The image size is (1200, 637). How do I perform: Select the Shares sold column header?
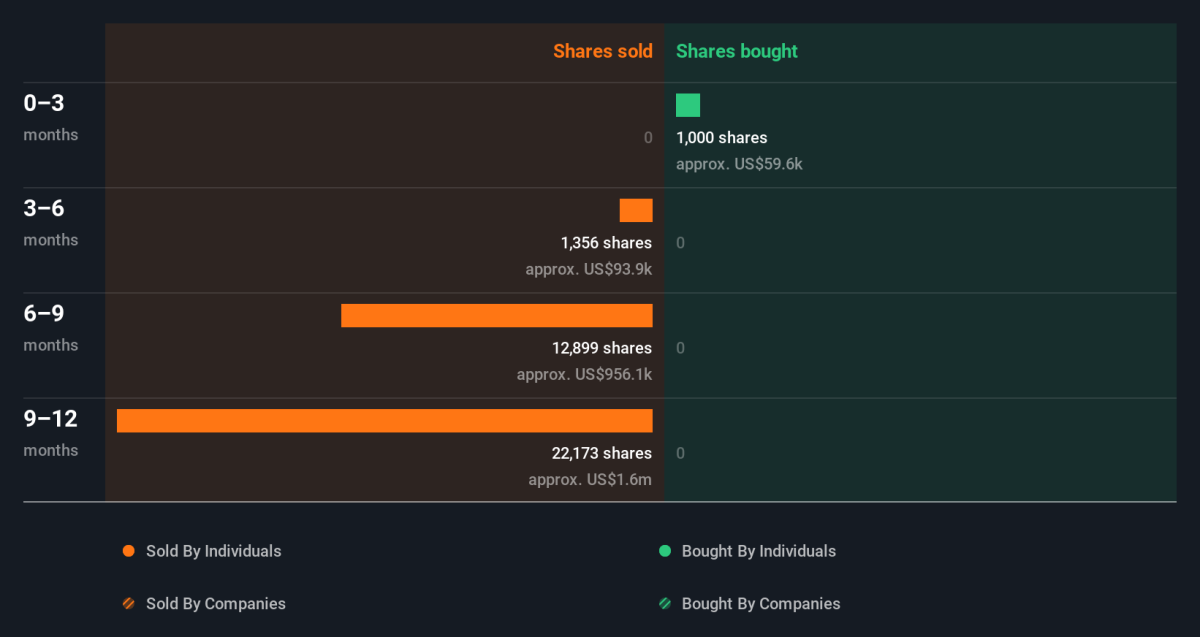603,51
